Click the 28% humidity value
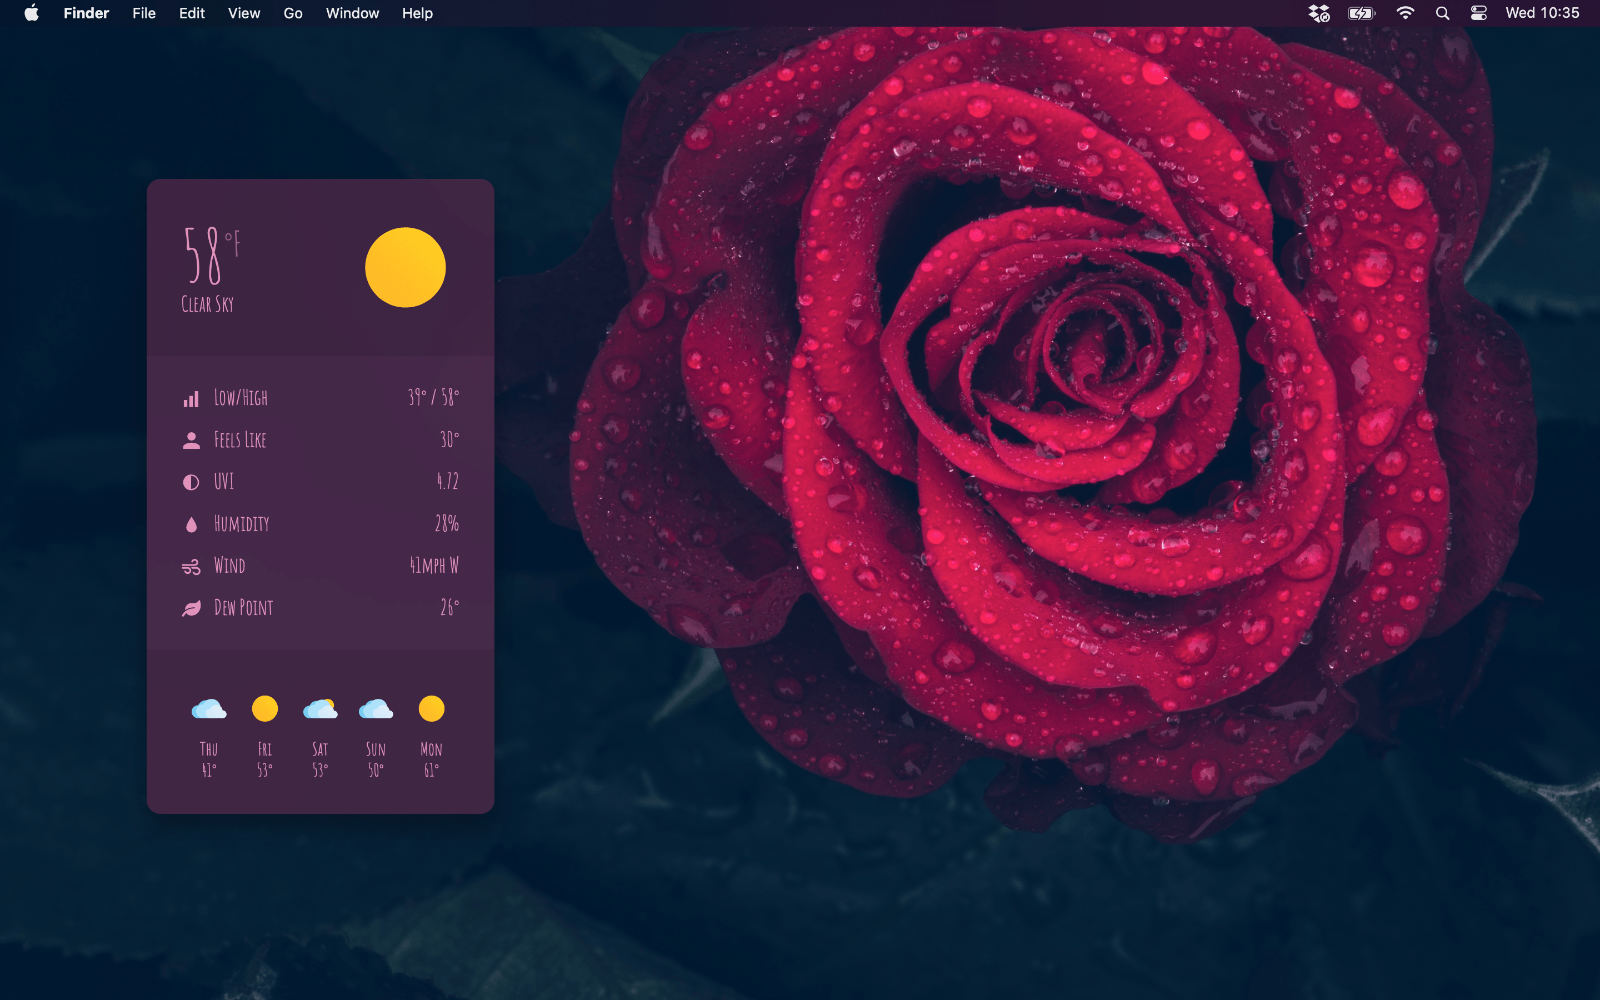 (x=447, y=524)
